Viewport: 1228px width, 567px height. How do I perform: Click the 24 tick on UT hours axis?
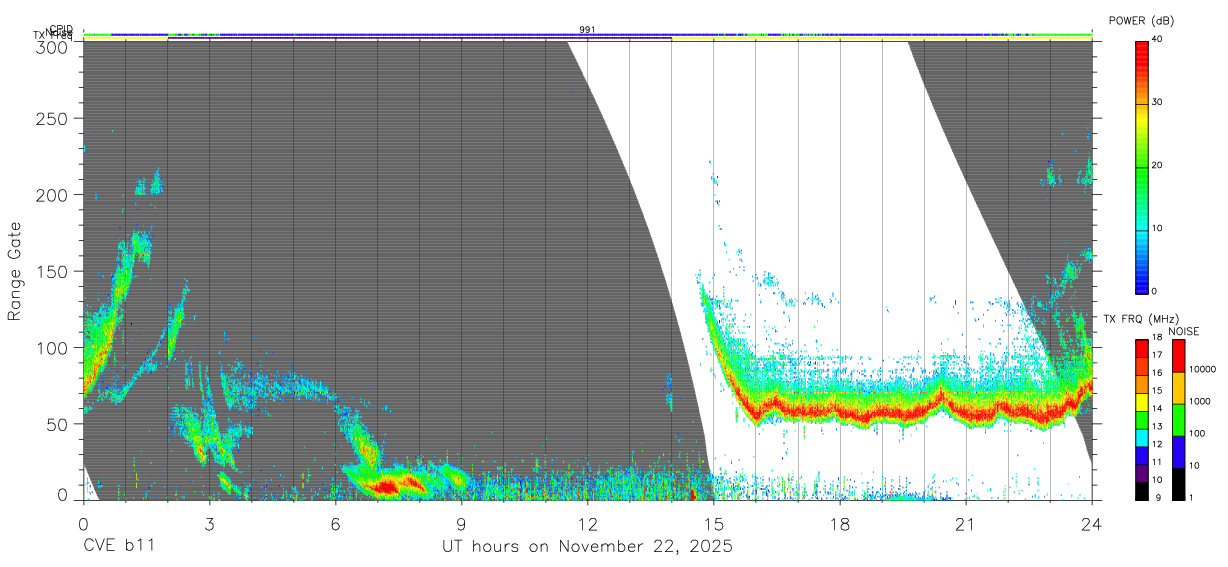tap(1091, 524)
